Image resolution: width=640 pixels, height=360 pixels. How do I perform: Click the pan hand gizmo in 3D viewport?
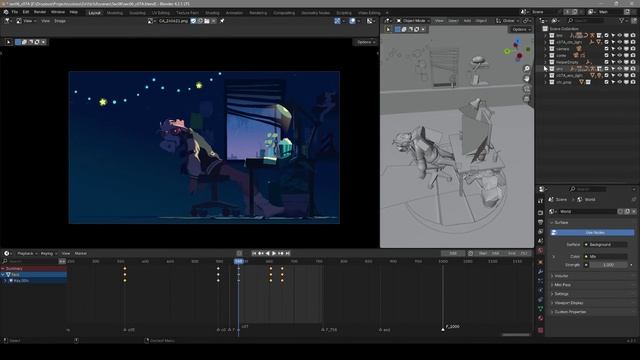point(527,78)
